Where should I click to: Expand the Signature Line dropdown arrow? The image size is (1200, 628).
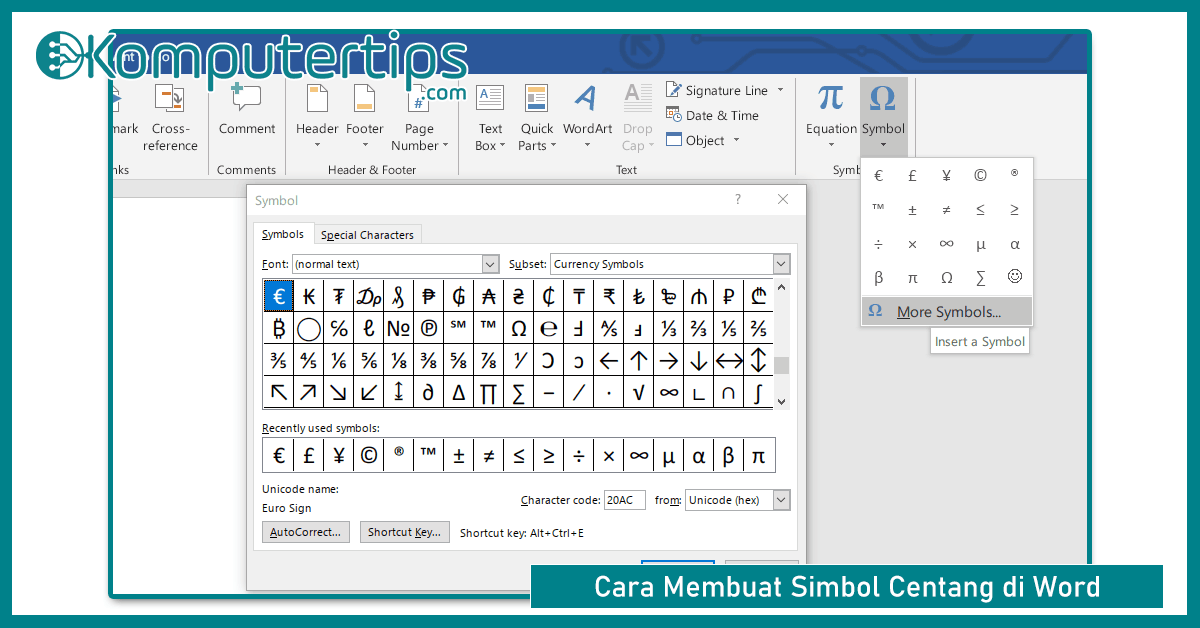pyautogui.click(x=781, y=90)
